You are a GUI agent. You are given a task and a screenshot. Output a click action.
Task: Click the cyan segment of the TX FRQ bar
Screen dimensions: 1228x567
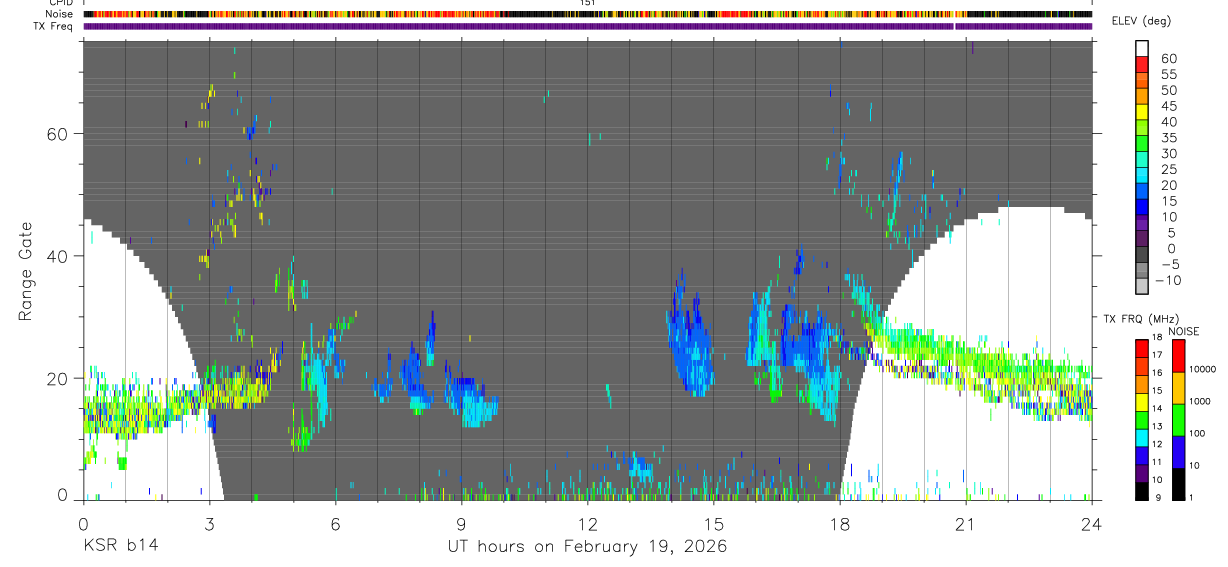pos(1142,437)
